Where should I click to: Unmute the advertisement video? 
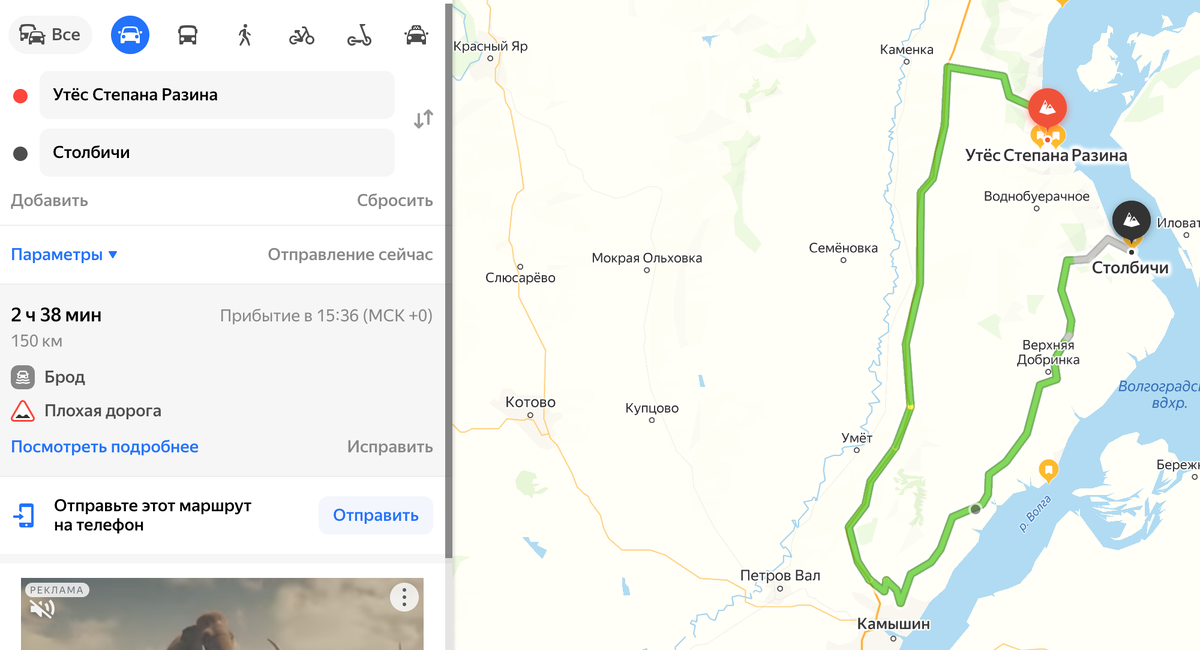point(42,608)
